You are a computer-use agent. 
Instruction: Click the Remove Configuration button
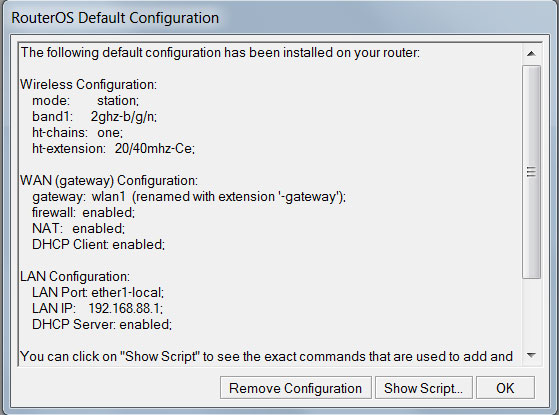296,388
